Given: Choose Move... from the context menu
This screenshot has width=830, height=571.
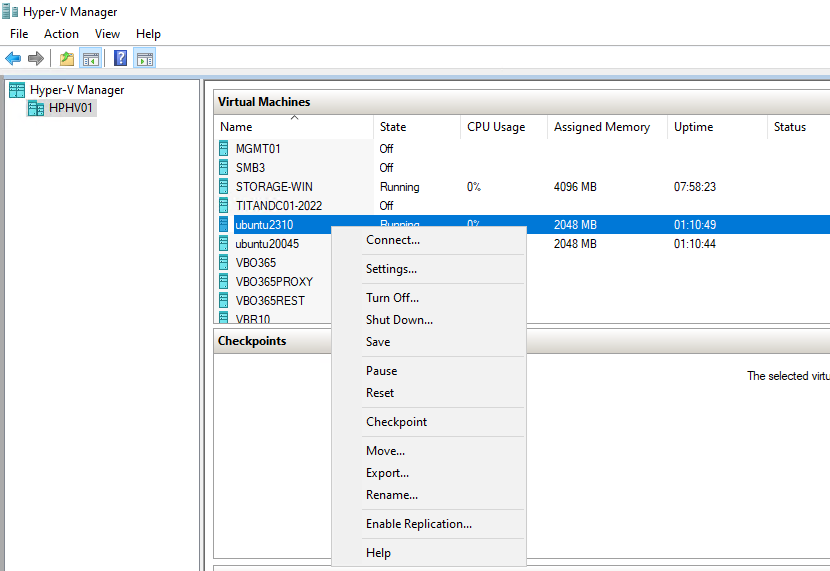Looking at the screenshot, I should (429, 451).
